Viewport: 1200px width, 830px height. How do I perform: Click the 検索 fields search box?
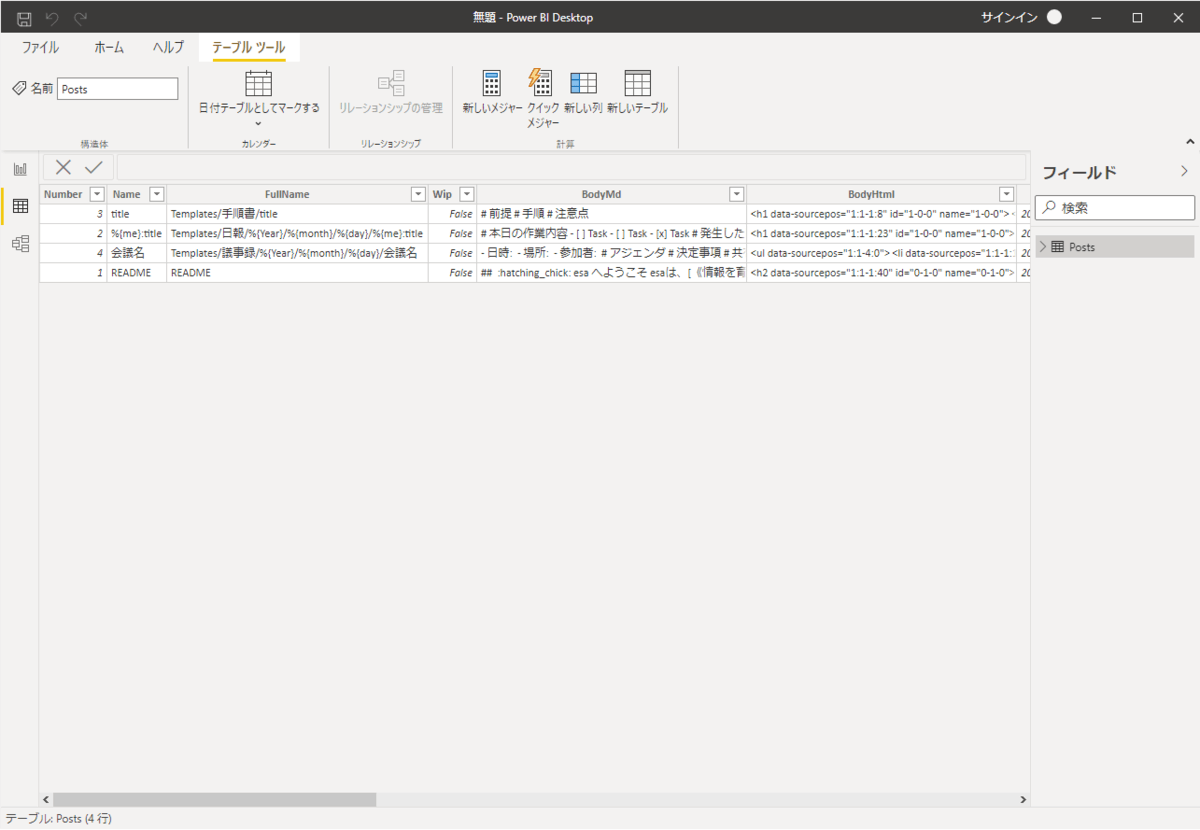click(1115, 208)
